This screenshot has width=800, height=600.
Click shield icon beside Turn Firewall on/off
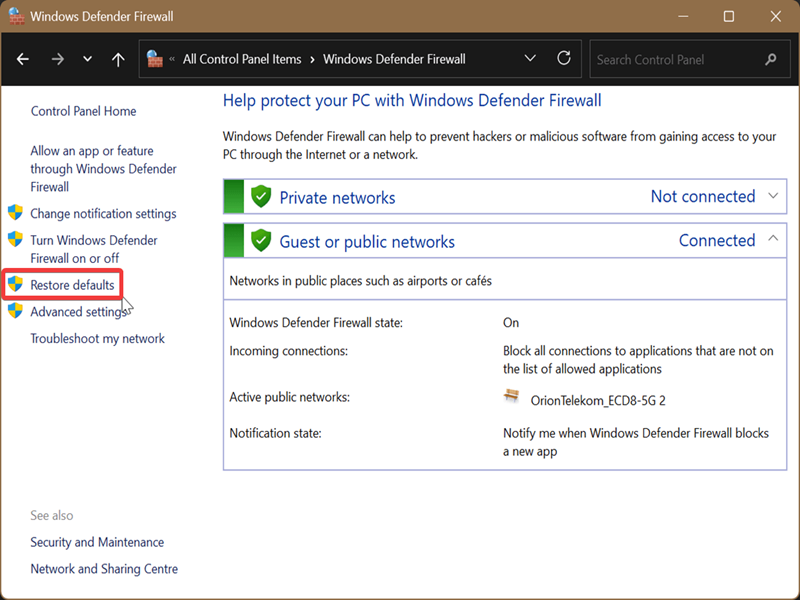[15, 239]
